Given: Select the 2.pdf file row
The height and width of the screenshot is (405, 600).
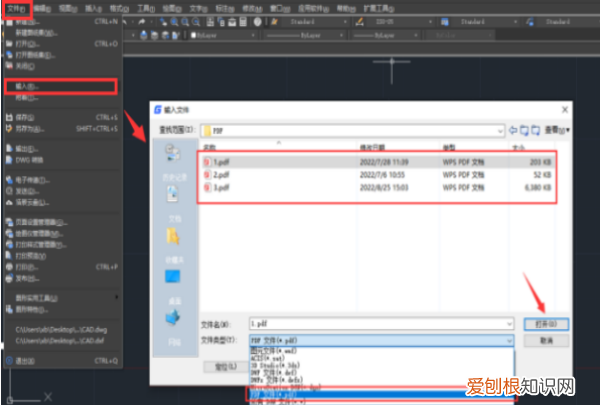Looking at the screenshot, I should (377, 175).
